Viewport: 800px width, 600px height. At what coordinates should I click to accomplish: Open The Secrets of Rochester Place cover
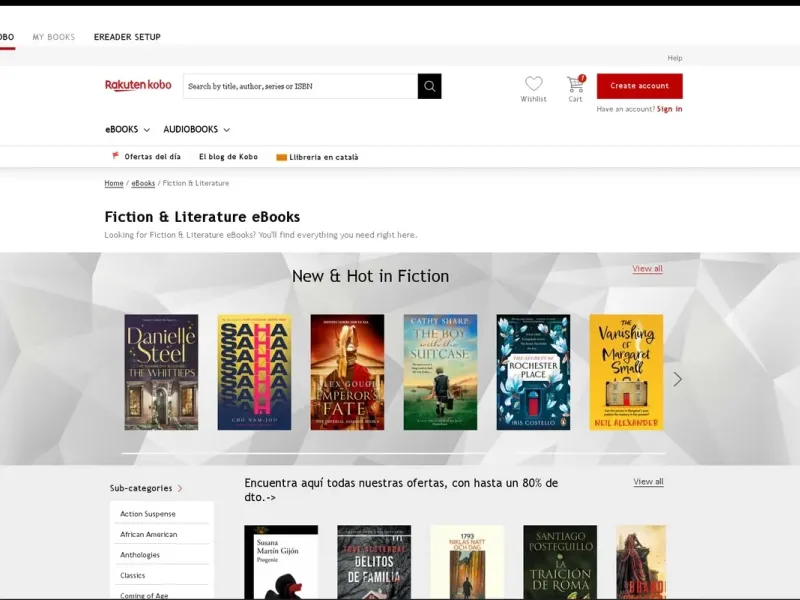(533, 372)
